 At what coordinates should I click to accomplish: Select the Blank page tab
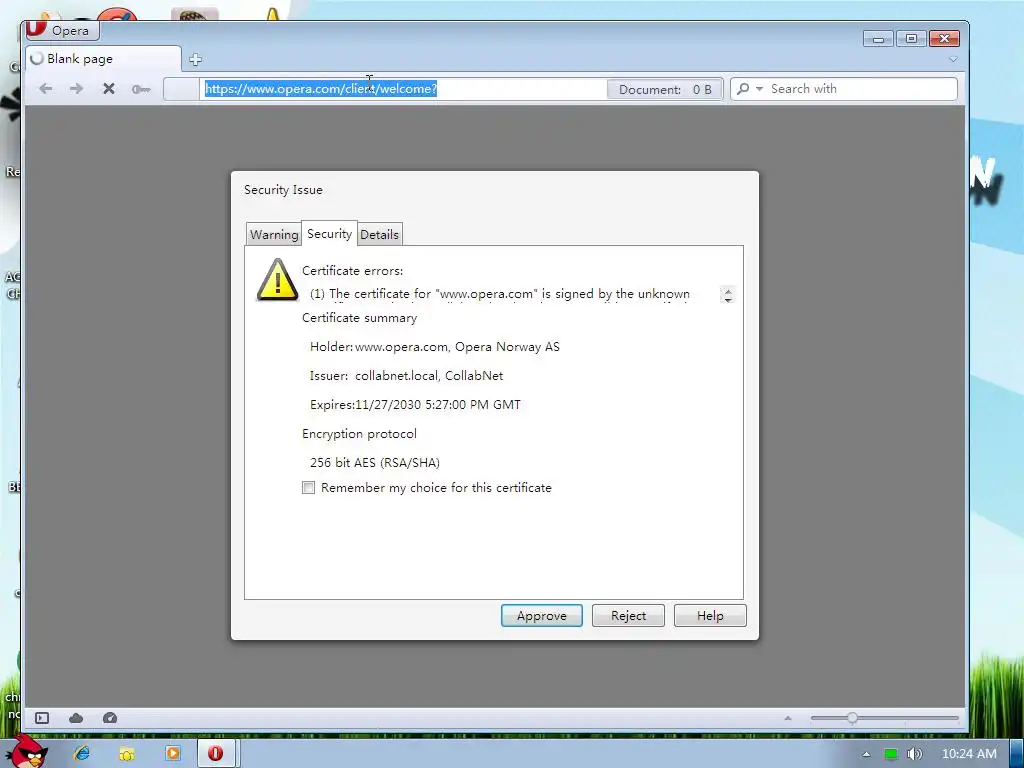(x=103, y=59)
